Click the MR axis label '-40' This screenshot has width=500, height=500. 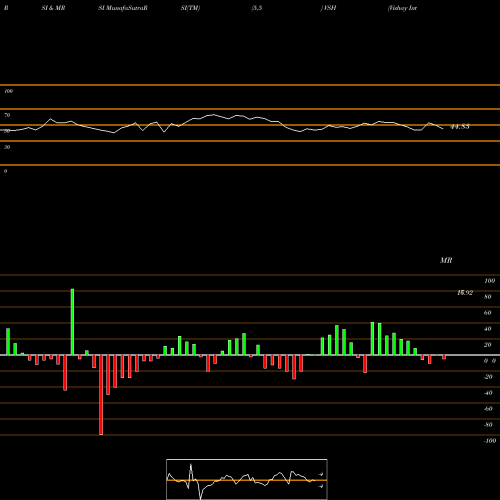pos(488,393)
